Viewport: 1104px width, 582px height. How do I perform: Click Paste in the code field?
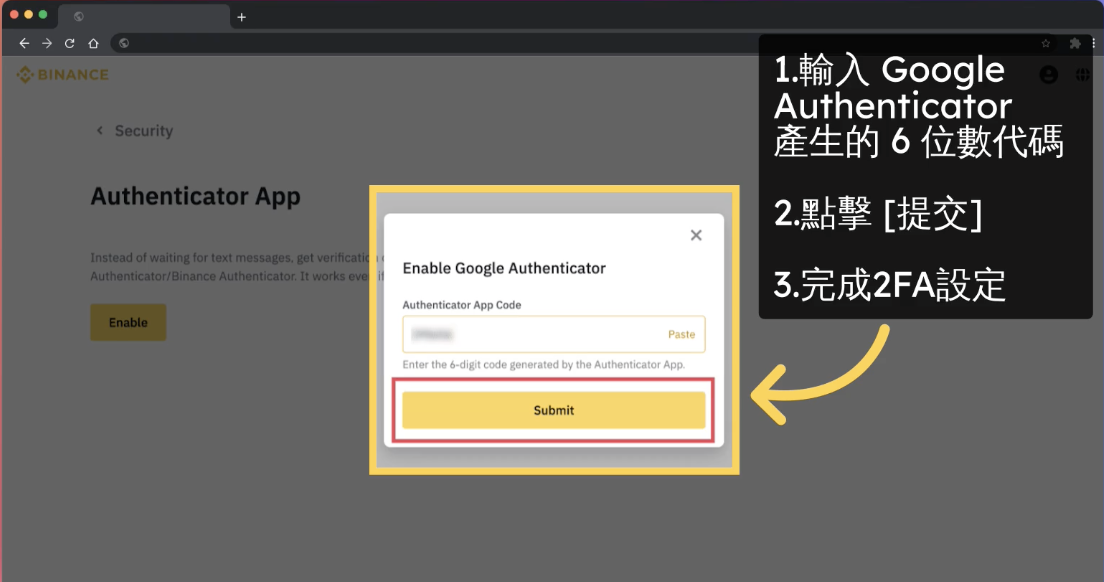coord(681,334)
